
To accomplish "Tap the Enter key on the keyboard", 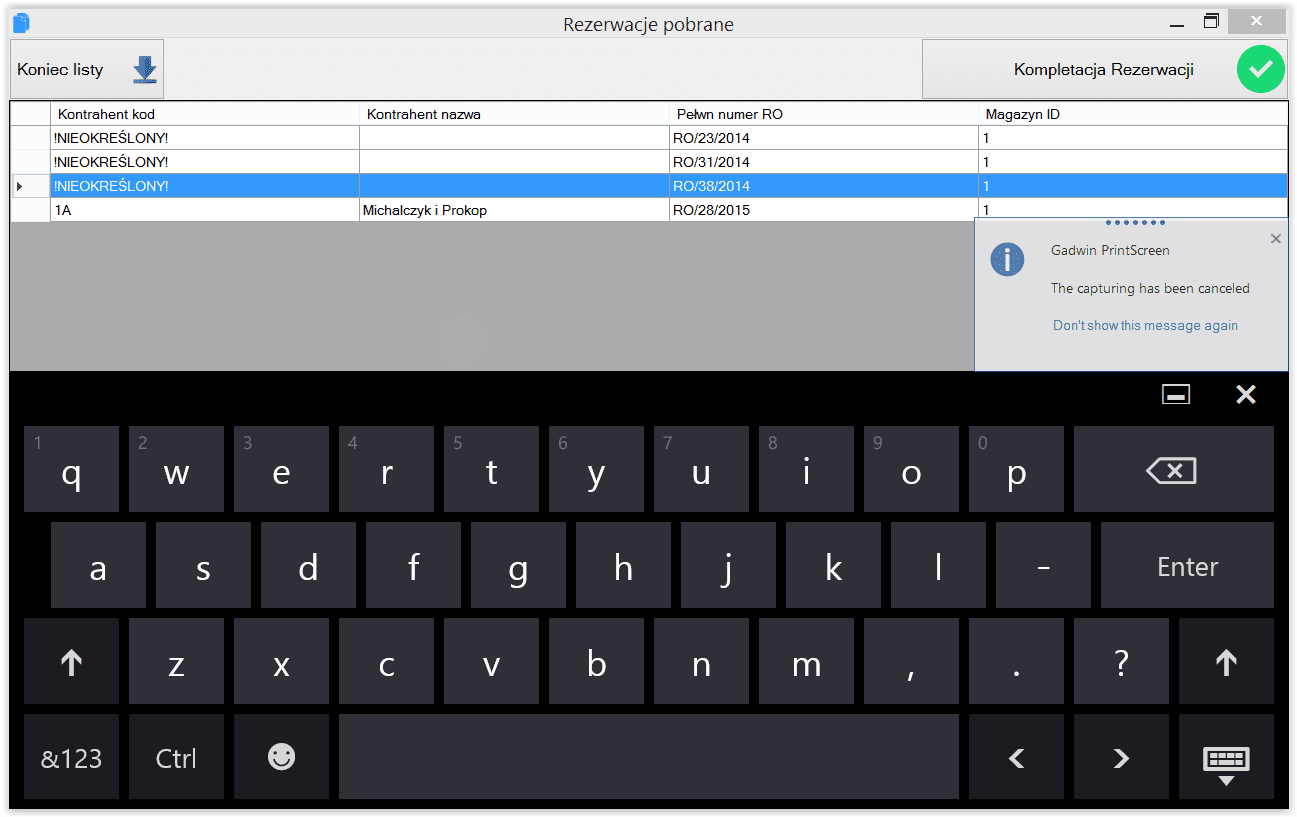I will (1187, 565).
